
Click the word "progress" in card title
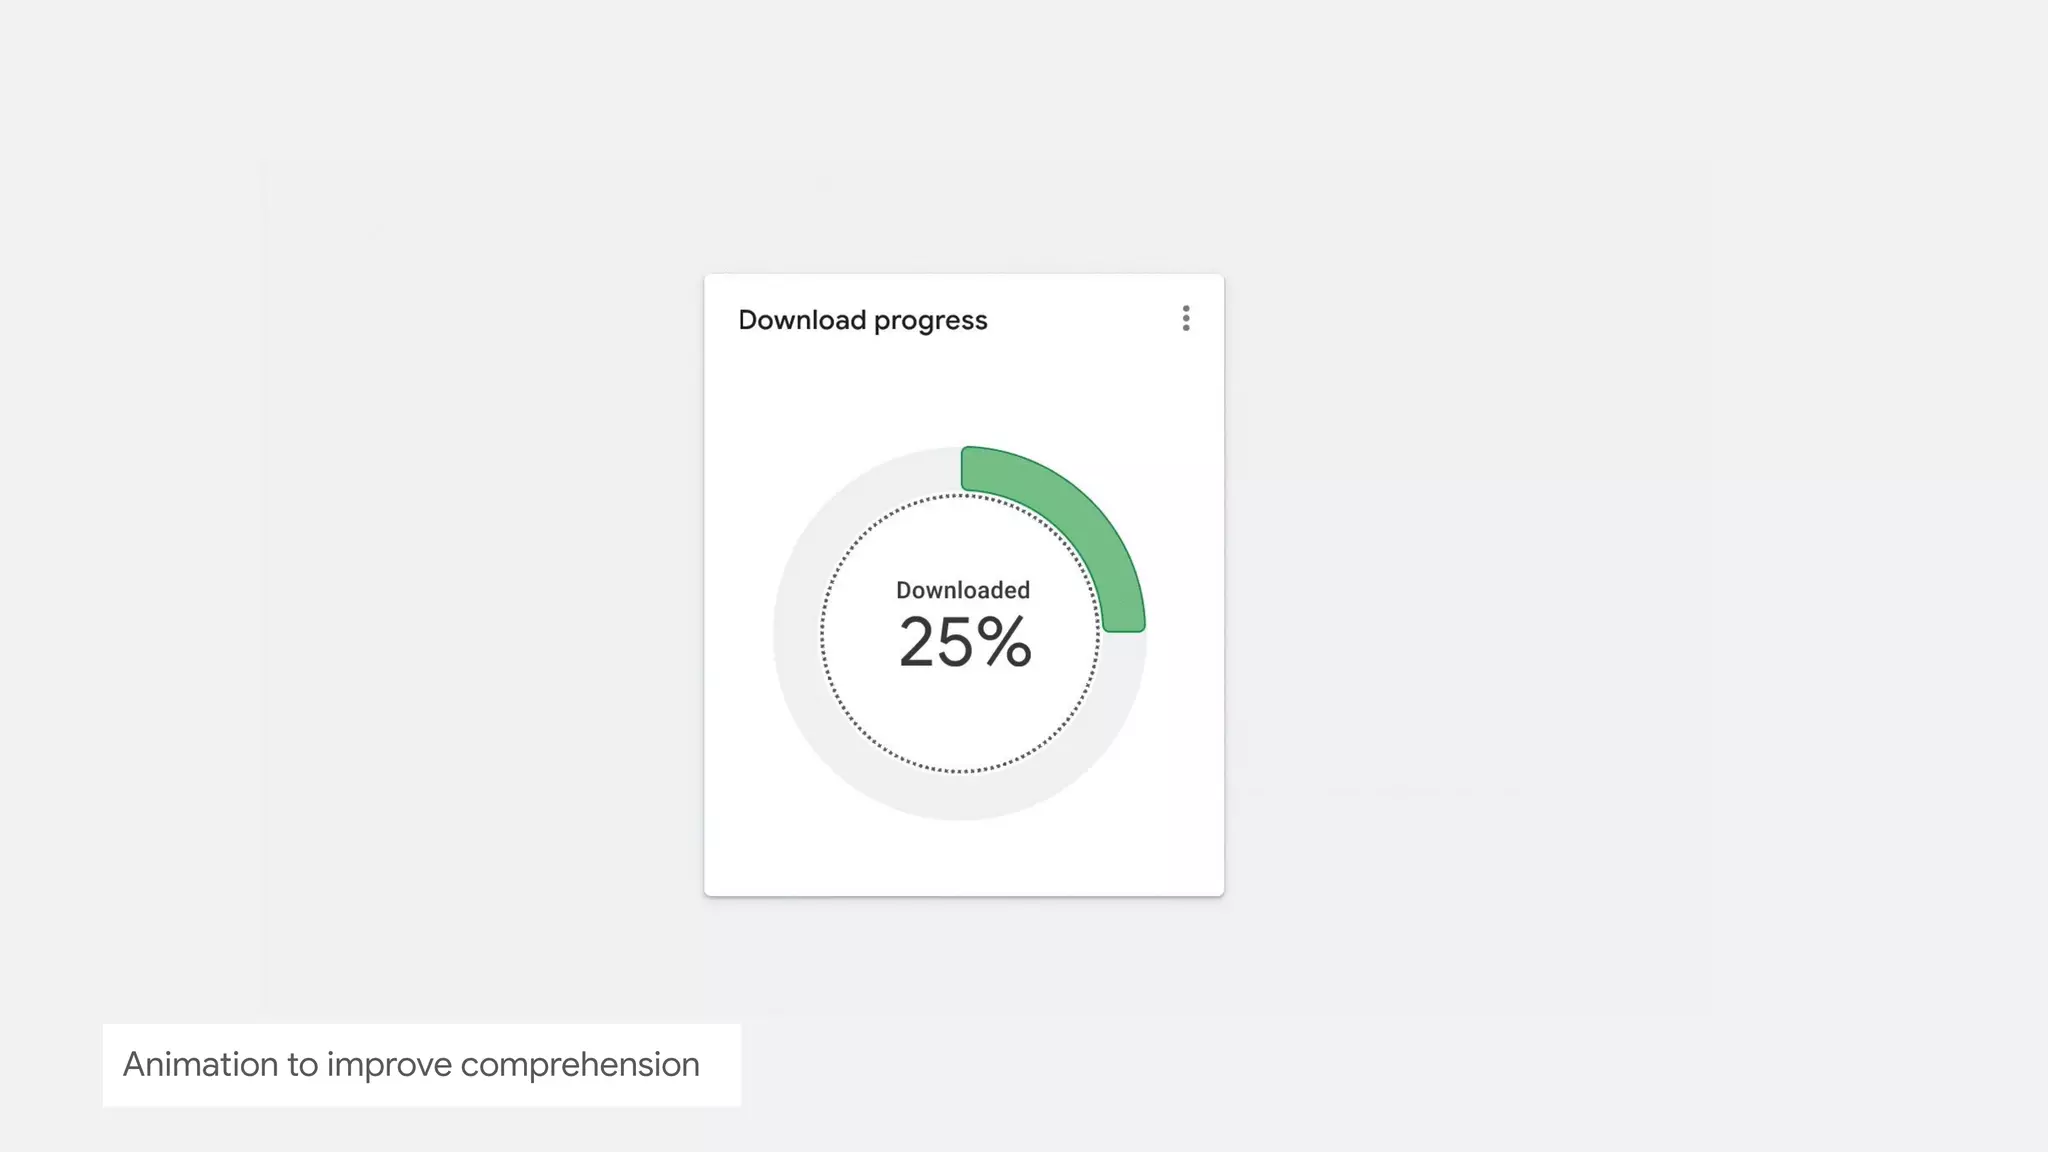[x=930, y=321]
